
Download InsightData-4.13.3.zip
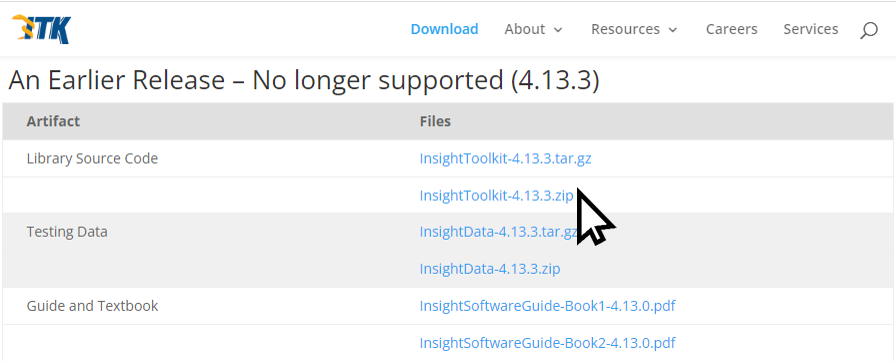(x=490, y=268)
